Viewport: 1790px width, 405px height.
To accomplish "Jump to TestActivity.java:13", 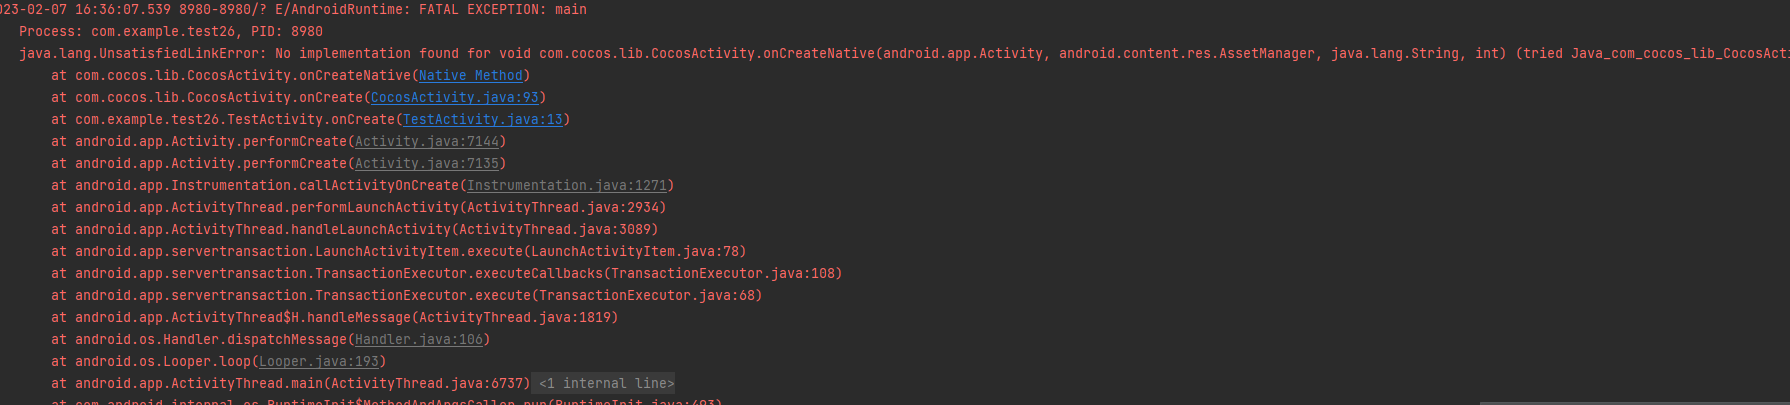I will click(x=482, y=120).
